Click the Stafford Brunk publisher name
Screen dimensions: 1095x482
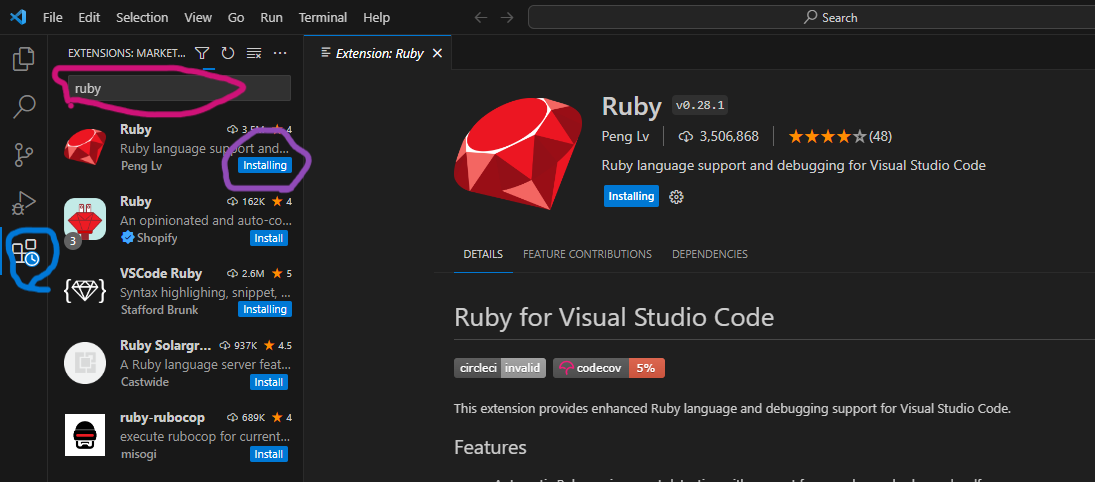[159, 309]
